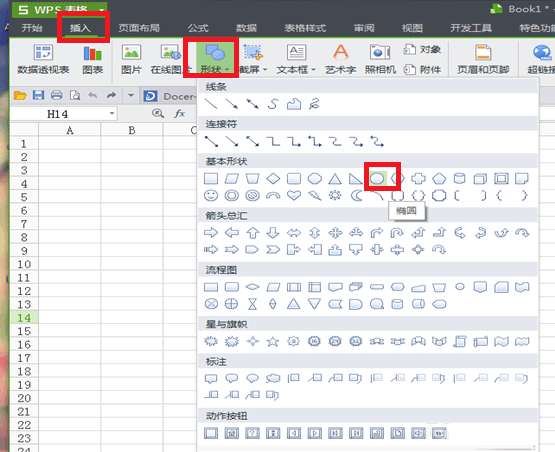Select the flowchart decision diamond
This screenshot has height=452, width=555.
252,287
